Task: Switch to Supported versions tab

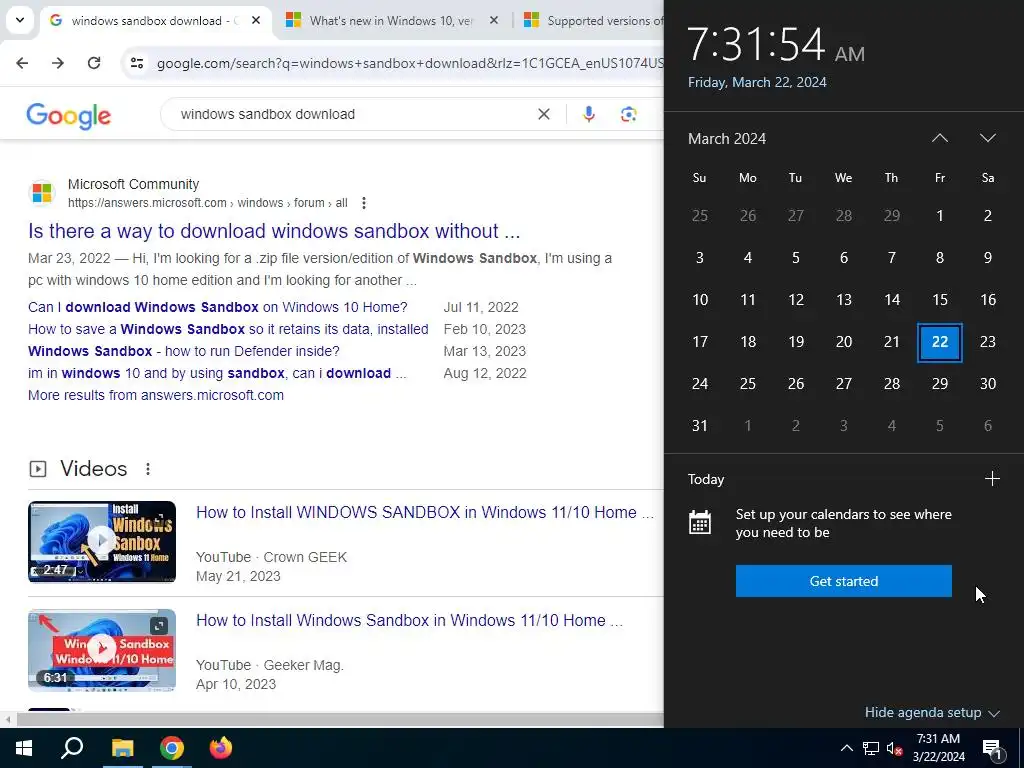Action: pos(593,20)
